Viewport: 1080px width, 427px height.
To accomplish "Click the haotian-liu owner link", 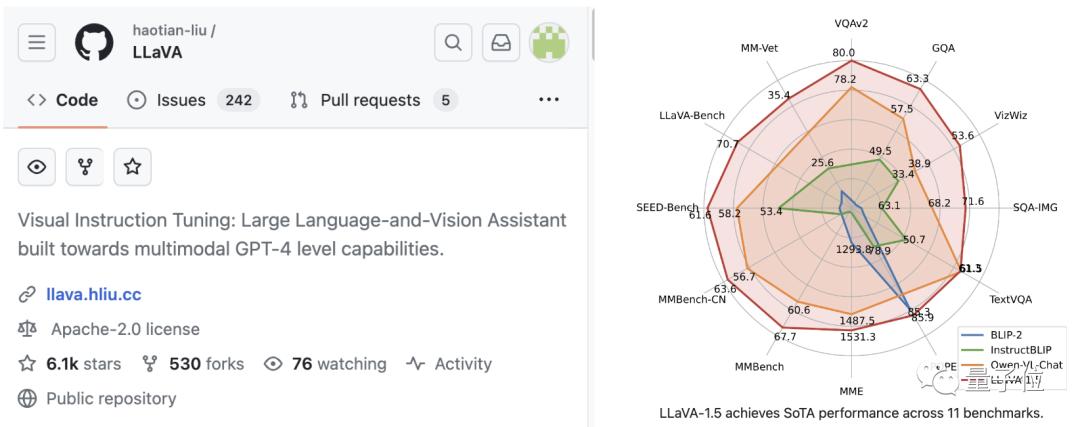I will [171, 30].
